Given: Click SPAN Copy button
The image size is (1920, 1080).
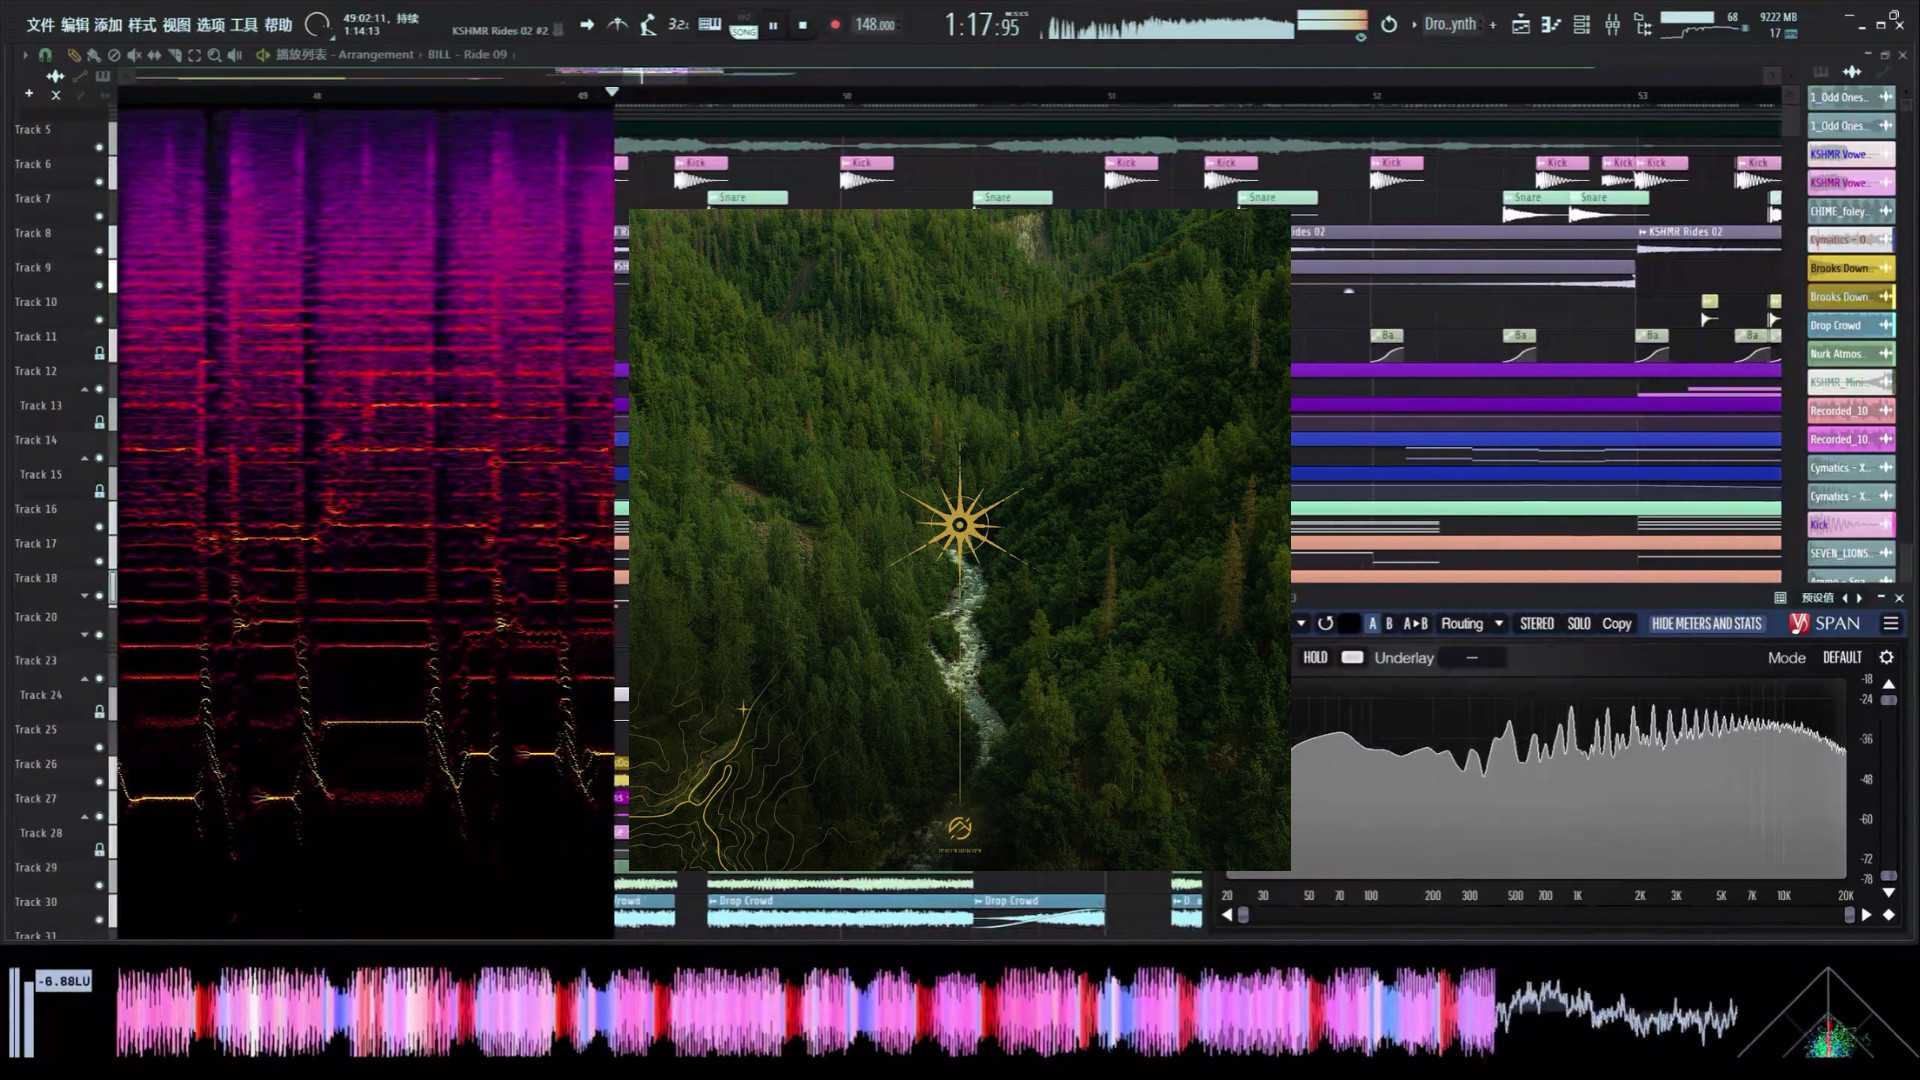Looking at the screenshot, I should pyautogui.click(x=1616, y=624).
